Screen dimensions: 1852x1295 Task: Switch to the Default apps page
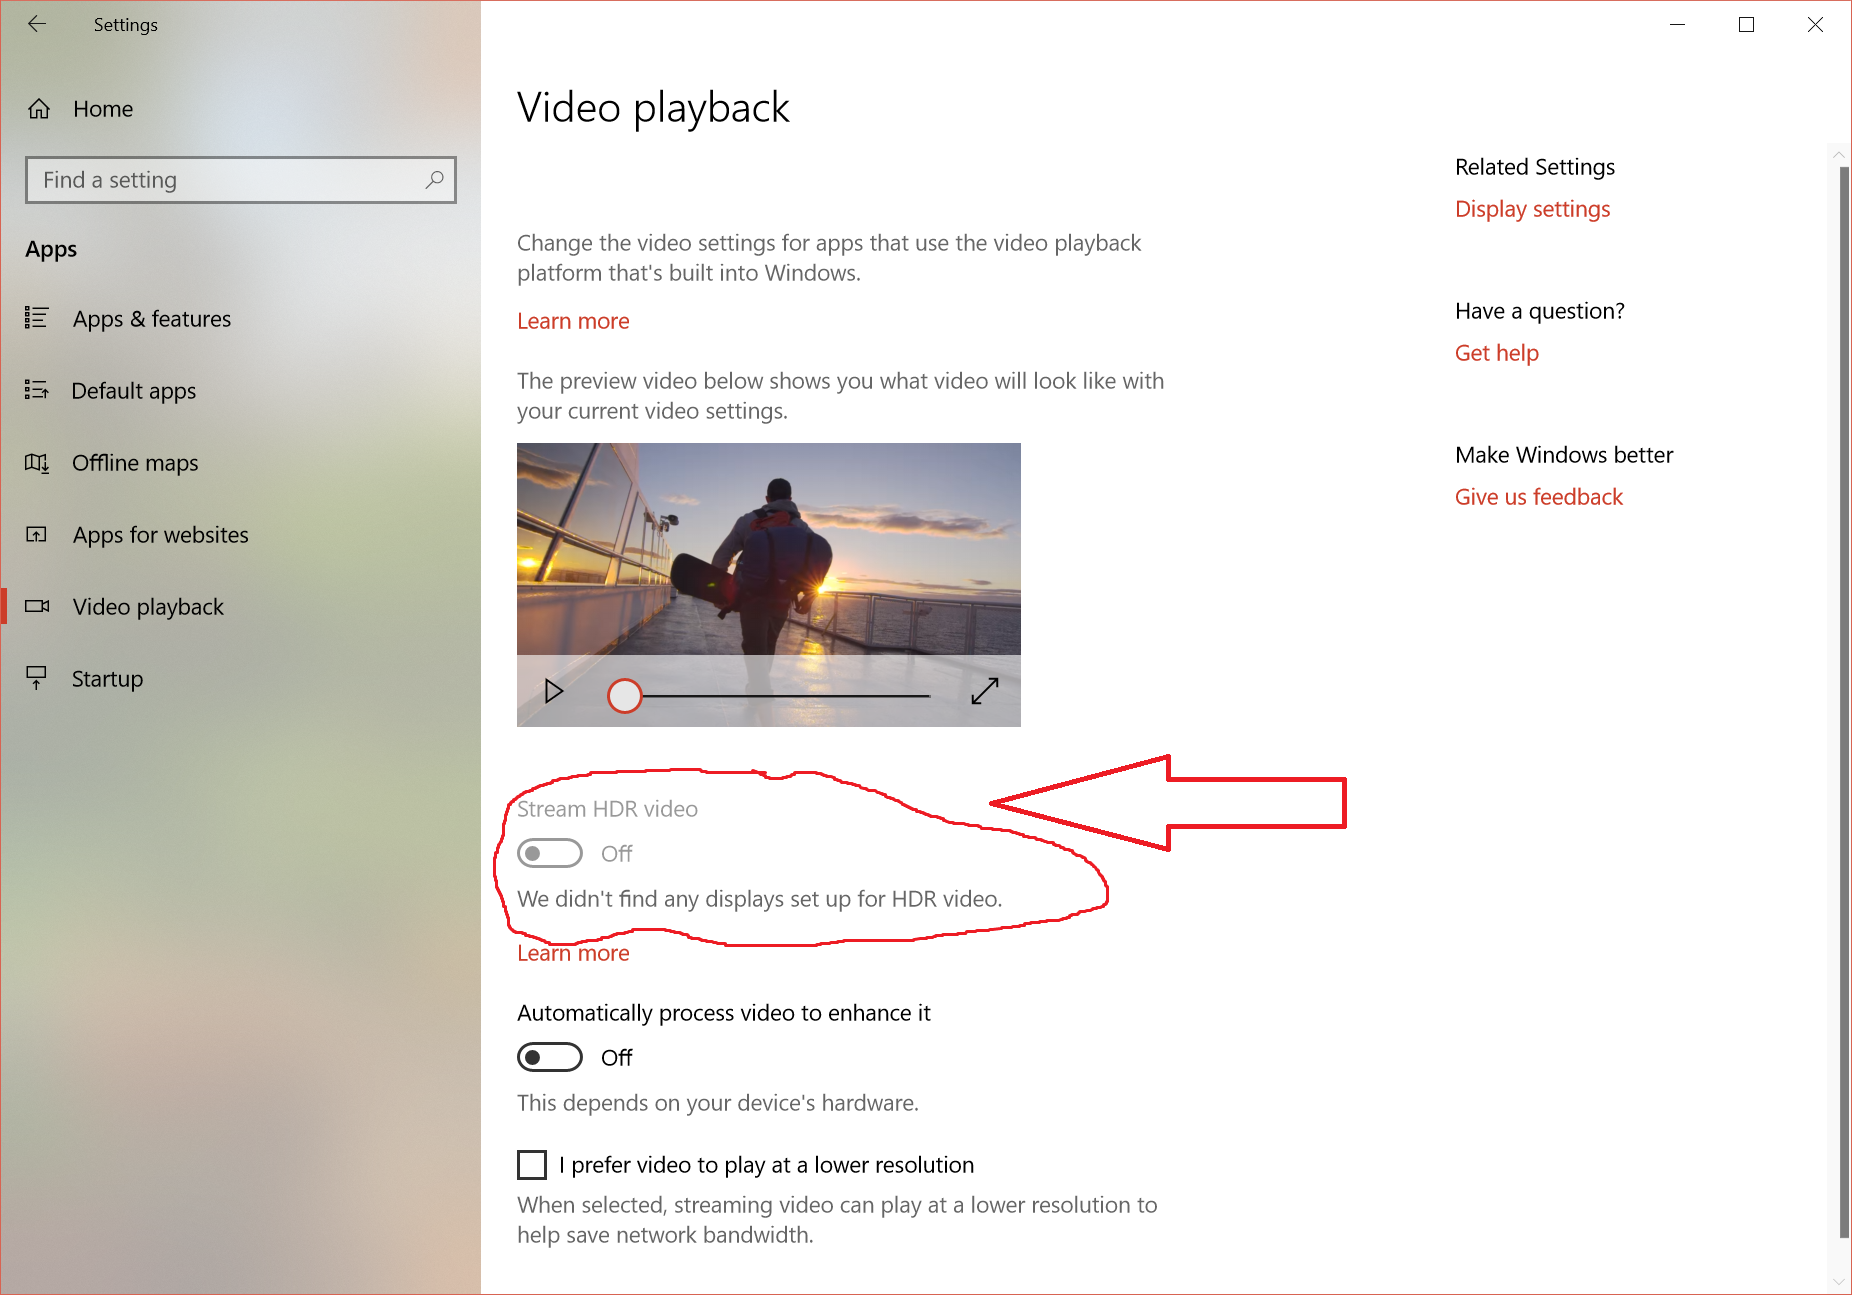point(133,390)
